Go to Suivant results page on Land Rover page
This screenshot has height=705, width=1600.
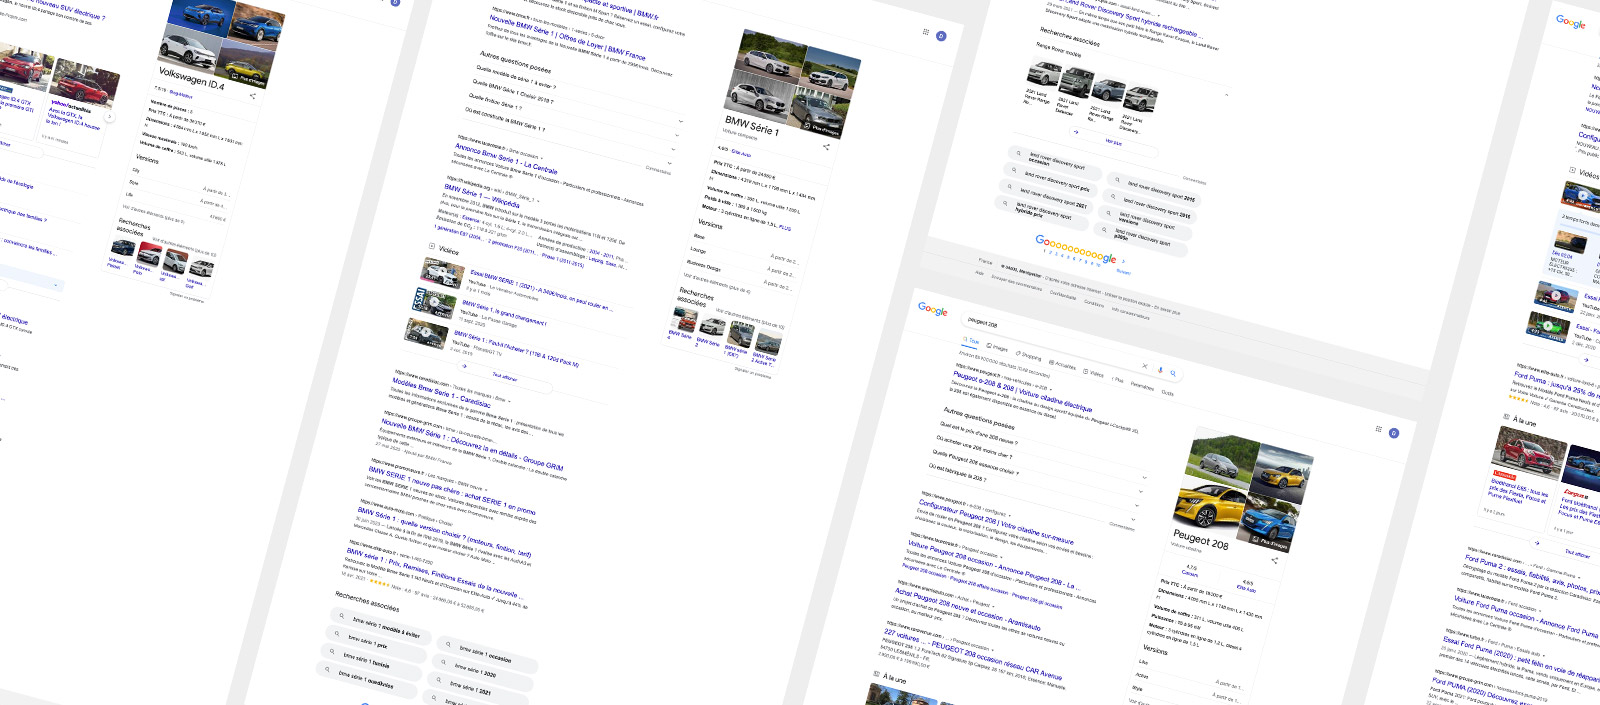[x=1123, y=271]
